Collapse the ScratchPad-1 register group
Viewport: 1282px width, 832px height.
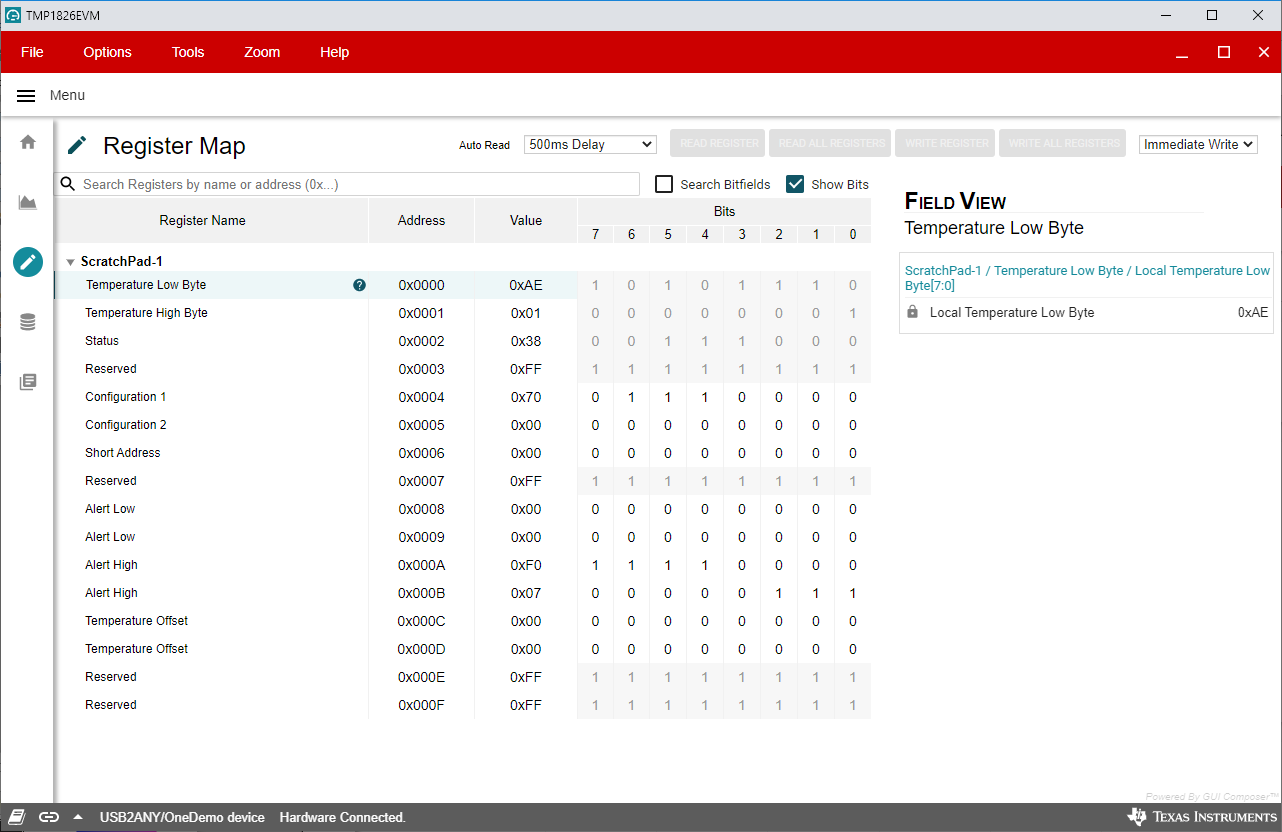point(70,262)
